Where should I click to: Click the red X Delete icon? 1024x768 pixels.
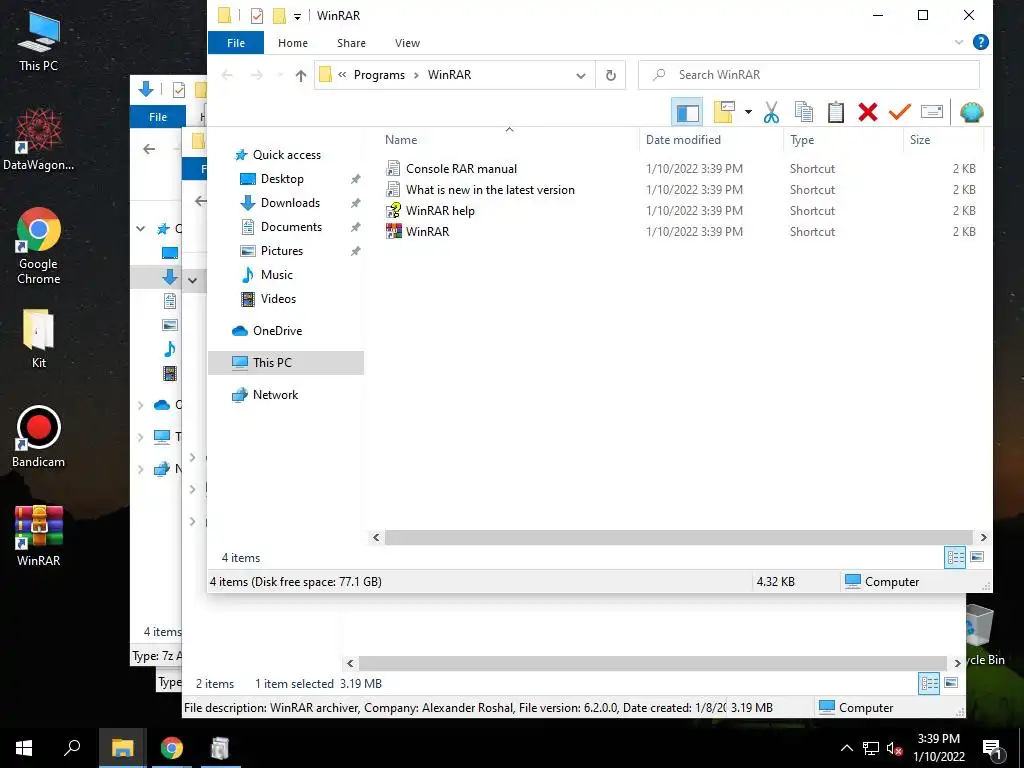pyautogui.click(x=867, y=112)
